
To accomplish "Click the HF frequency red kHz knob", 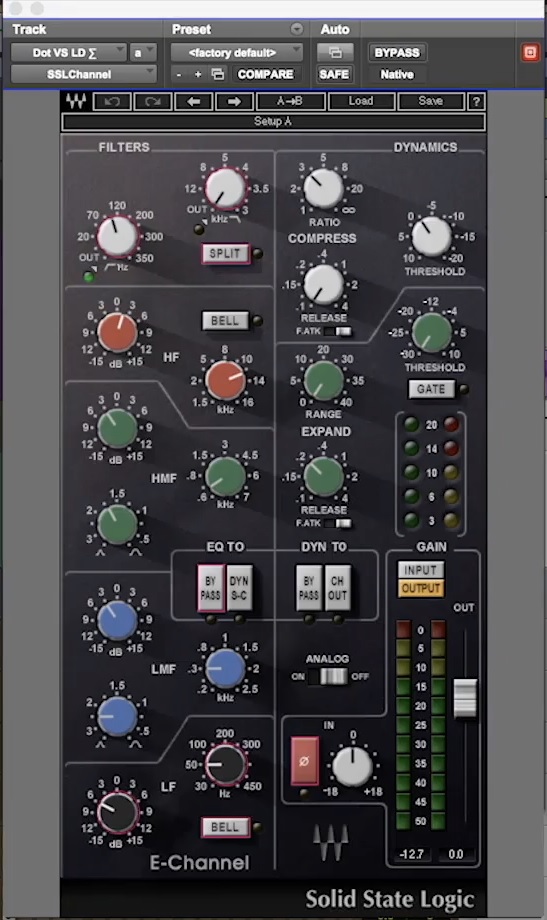I will pyautogui.click(x=225, y=380).
